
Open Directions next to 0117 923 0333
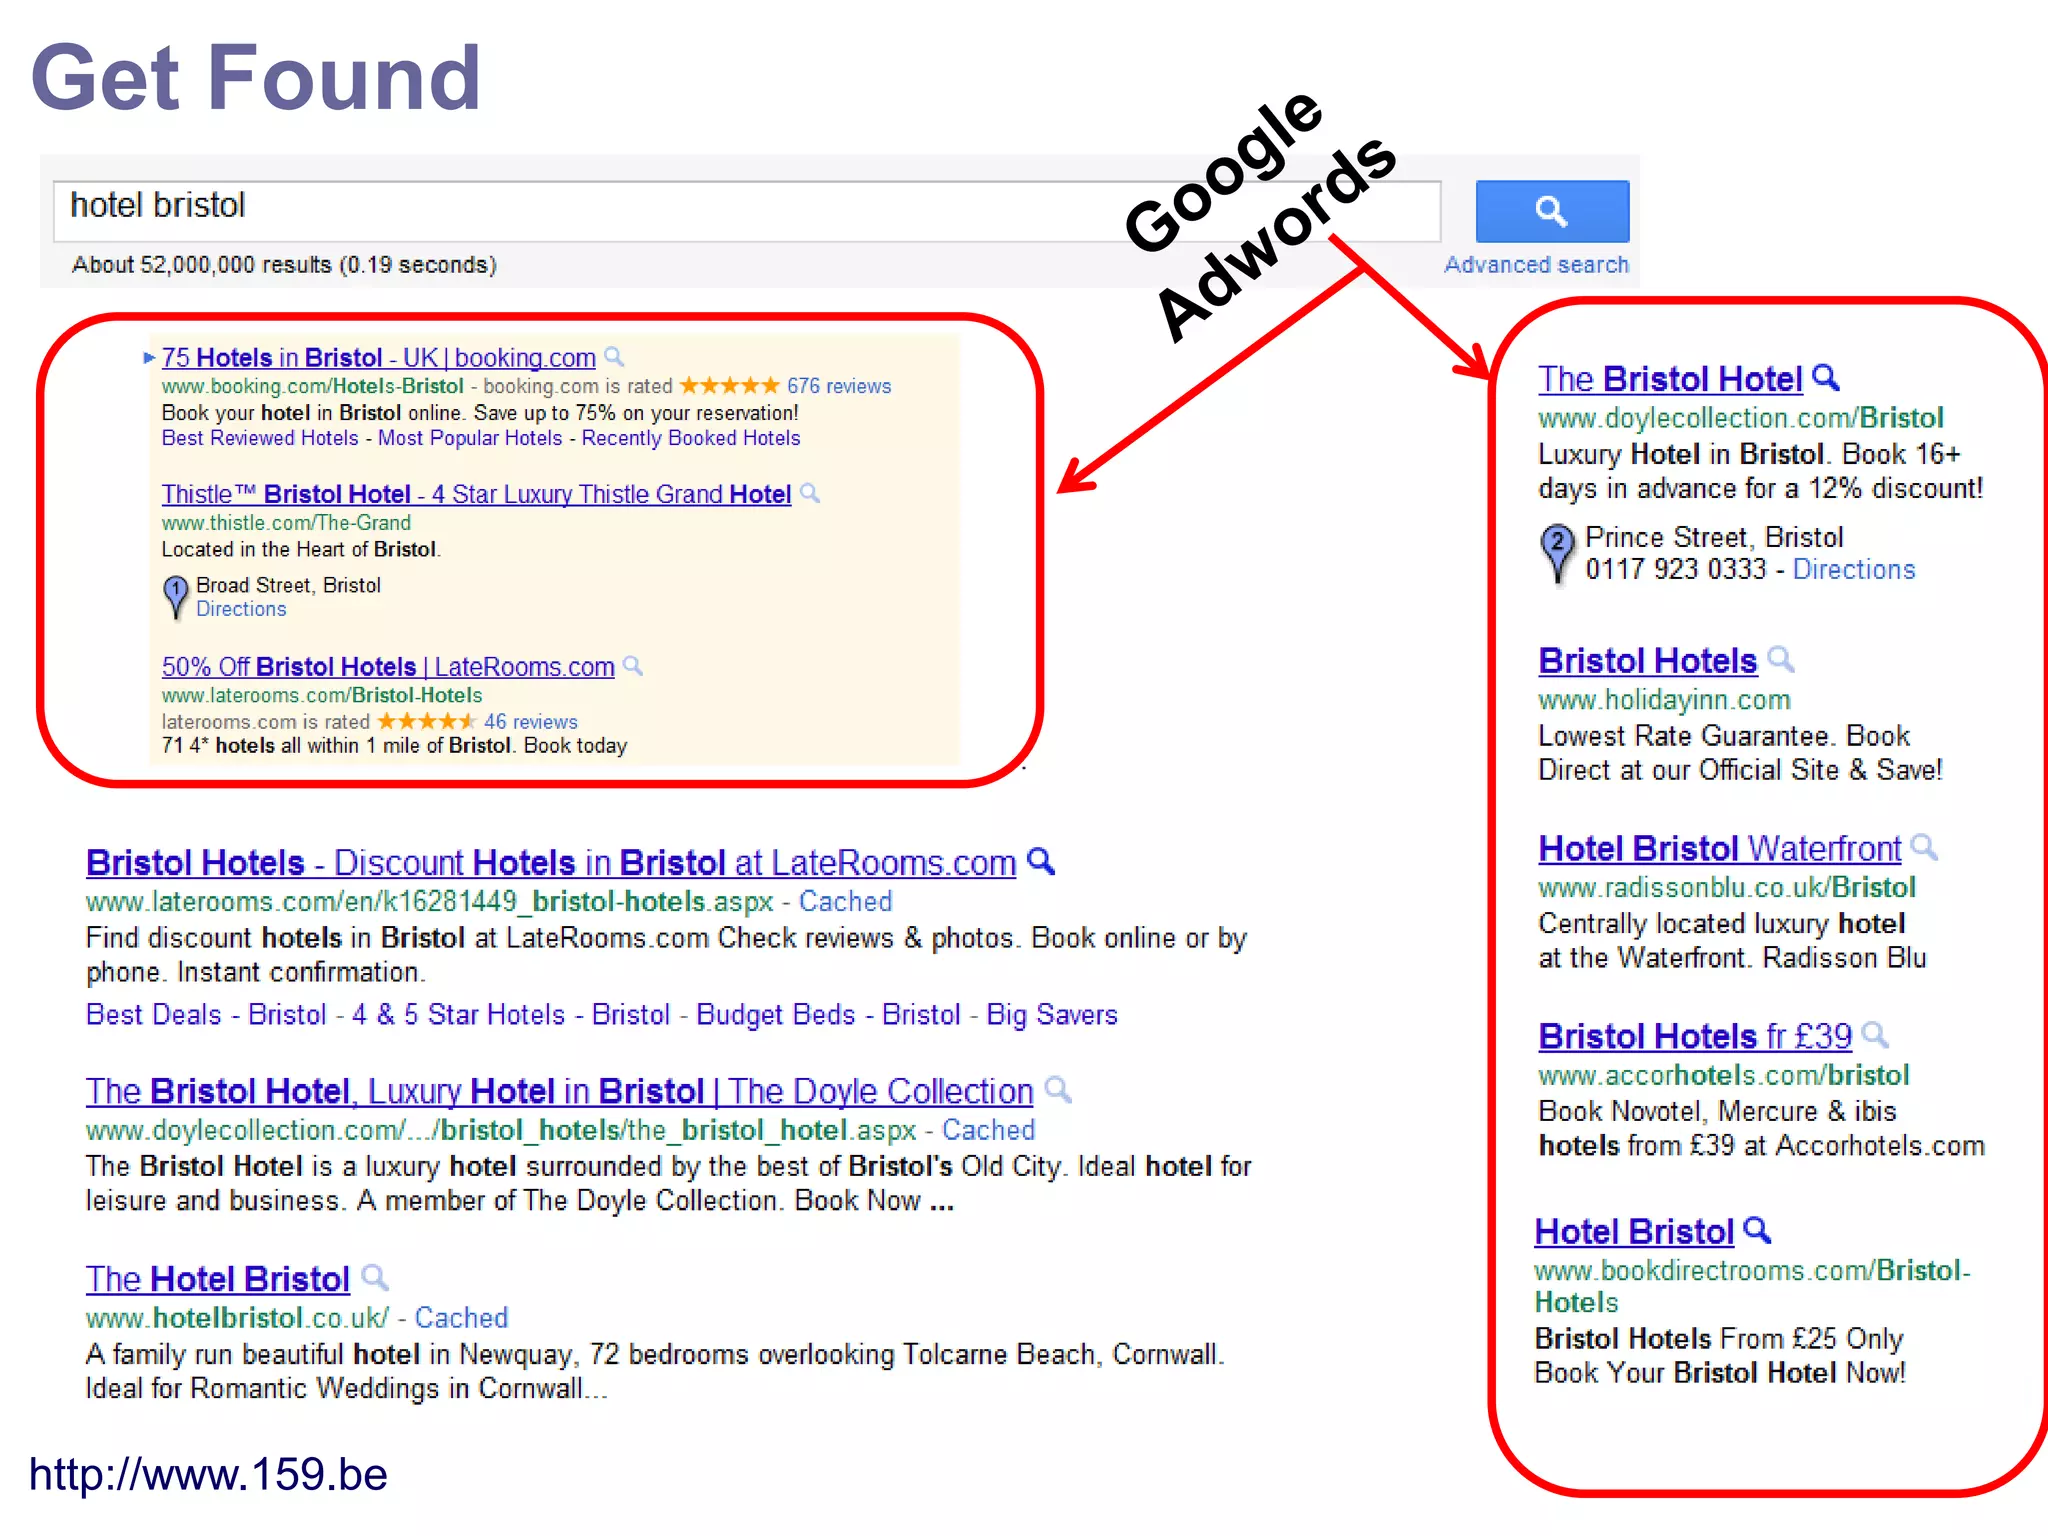point(1854,570)
